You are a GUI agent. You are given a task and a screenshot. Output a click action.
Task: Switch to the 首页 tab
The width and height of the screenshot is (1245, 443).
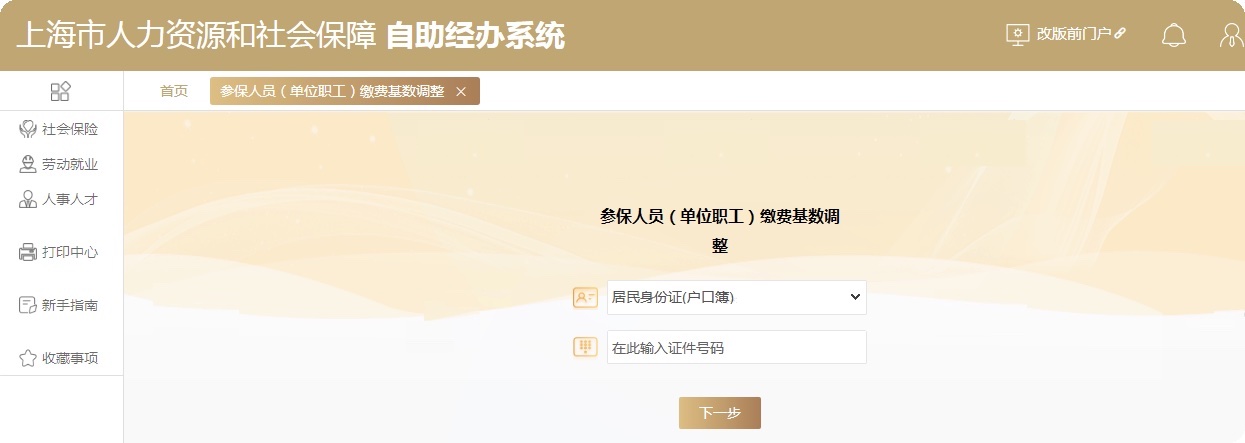point(174,91)
